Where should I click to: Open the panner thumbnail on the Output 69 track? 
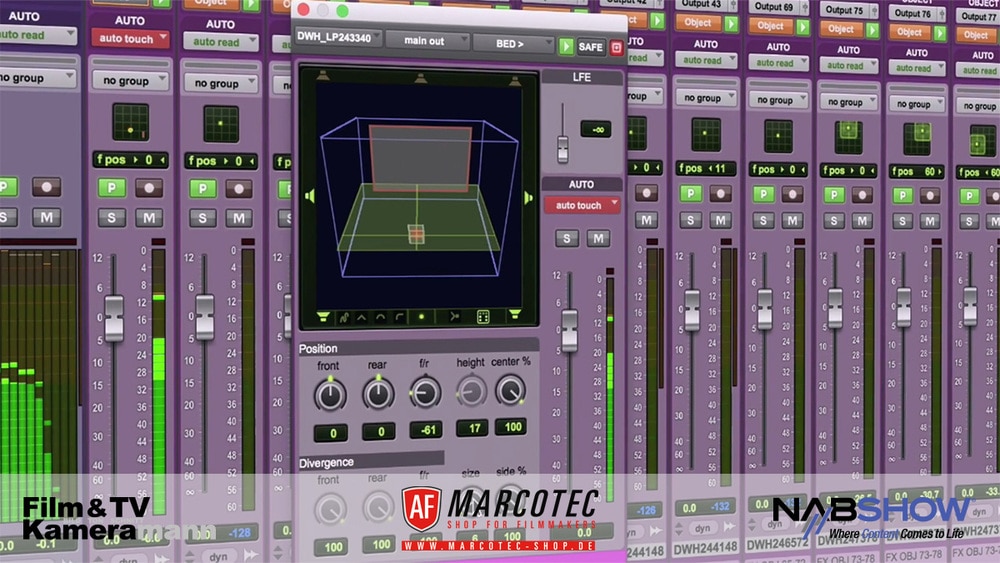pyautogui.click(x=778, y=136)
